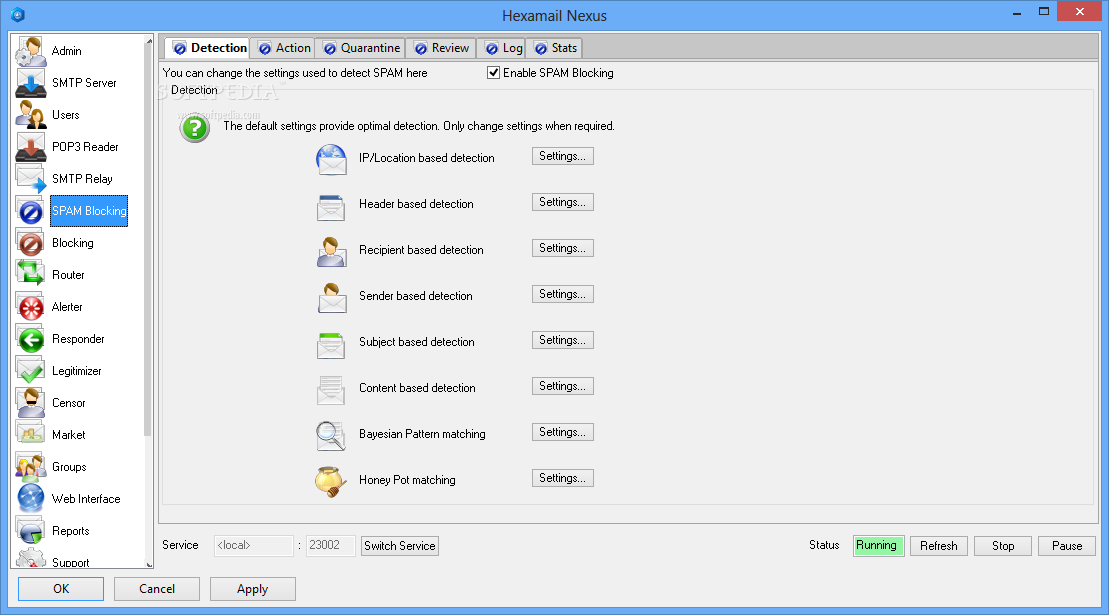Stop the running service
1109x615 pixels.
pos(1003,546)
